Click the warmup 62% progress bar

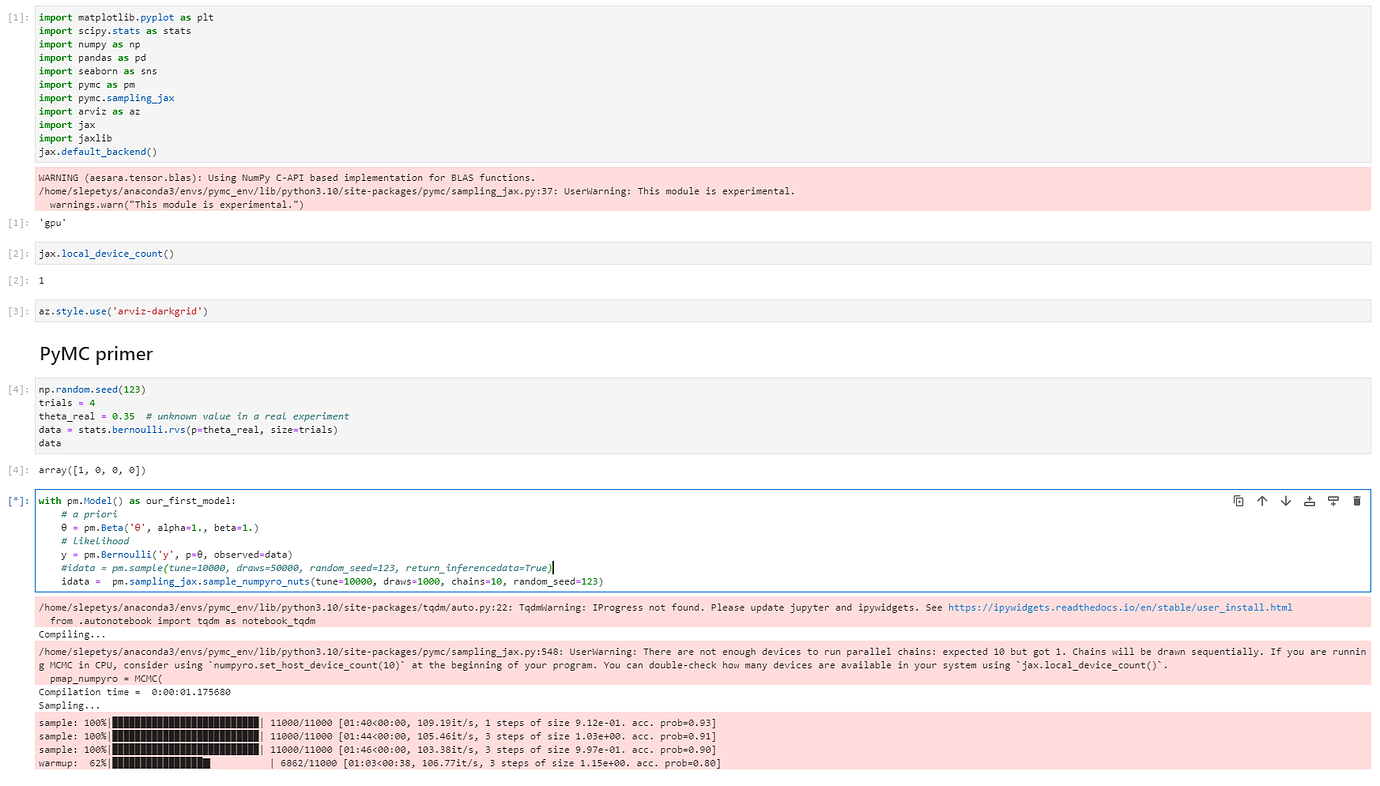[x=160, y=763]
